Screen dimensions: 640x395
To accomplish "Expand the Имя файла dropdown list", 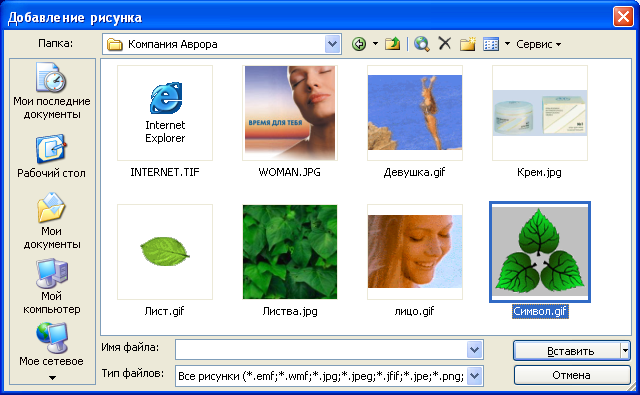I will pos(474,350).
